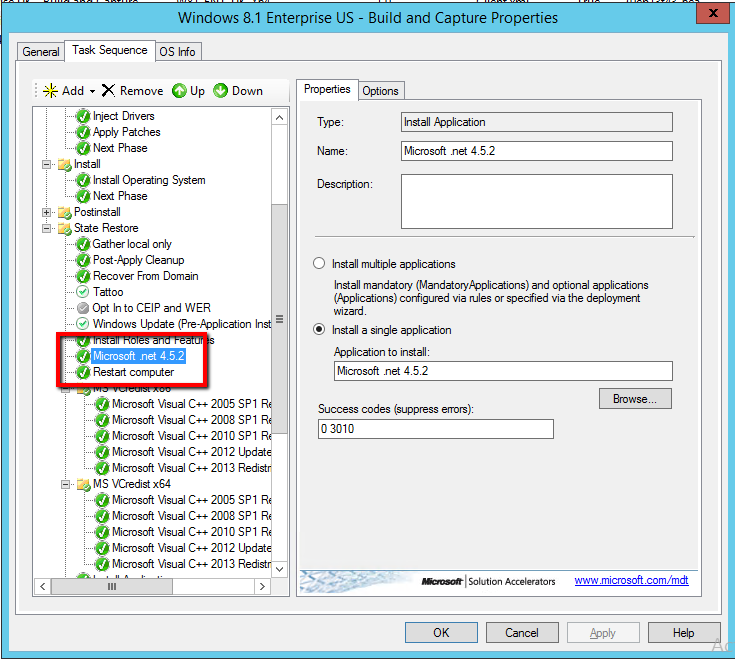
Task: Click checkmark icon beside Restart computer
Action: click(84, 372)
